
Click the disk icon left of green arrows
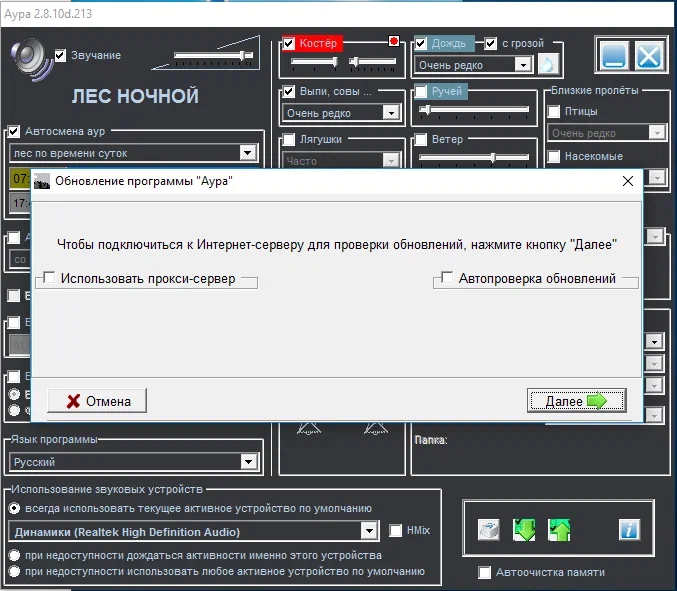(x=489, y=530)
